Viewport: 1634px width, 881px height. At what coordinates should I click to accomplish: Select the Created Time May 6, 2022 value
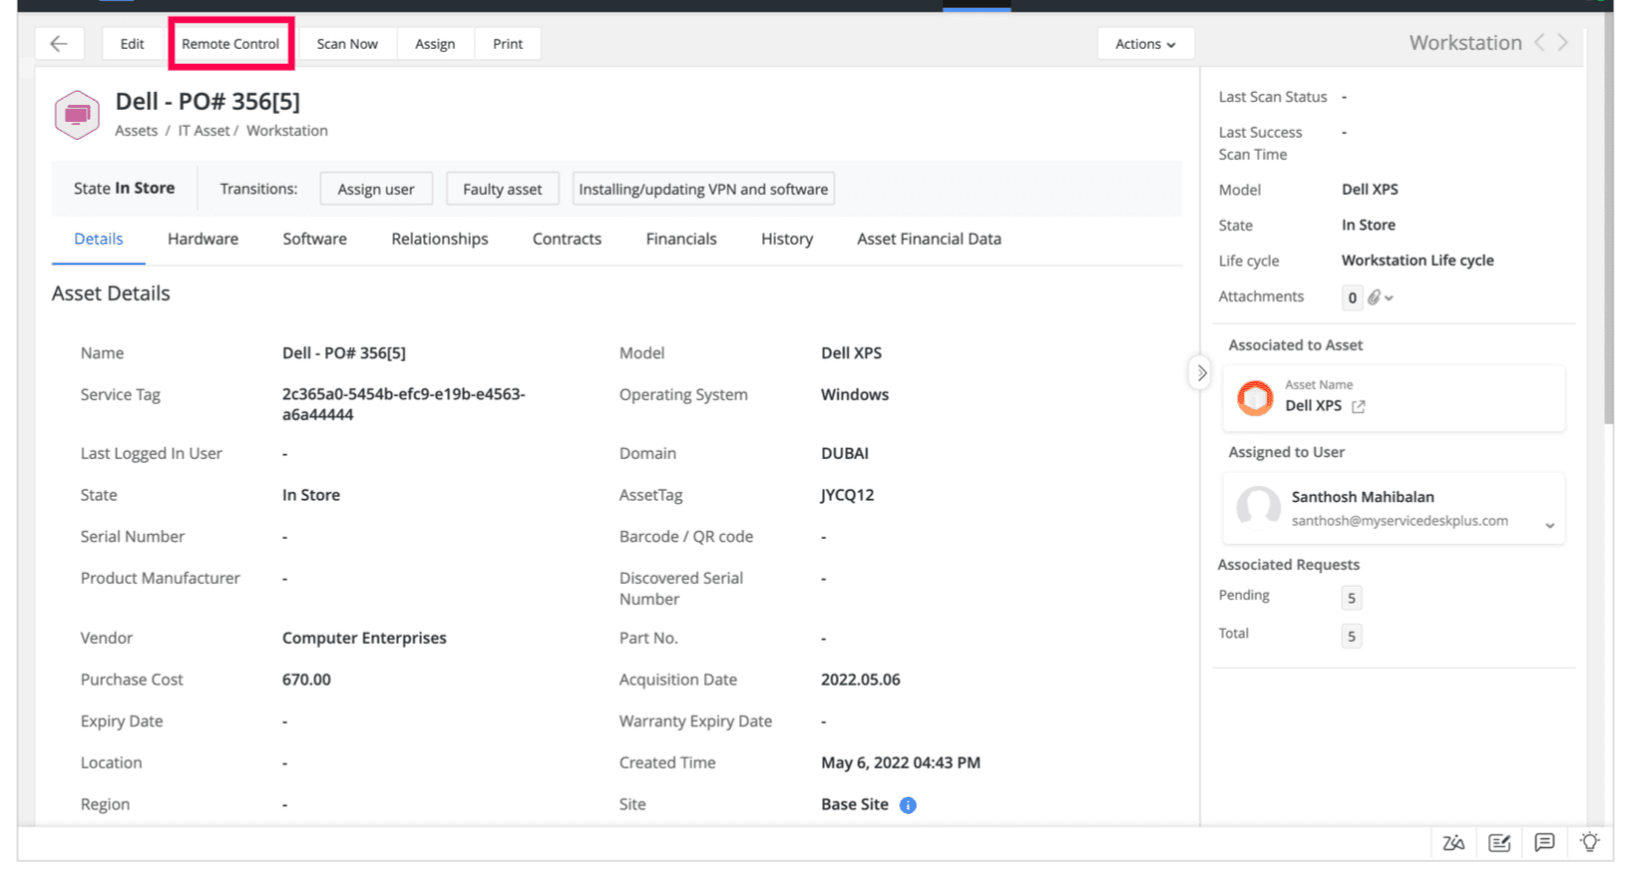coord(901,763)
